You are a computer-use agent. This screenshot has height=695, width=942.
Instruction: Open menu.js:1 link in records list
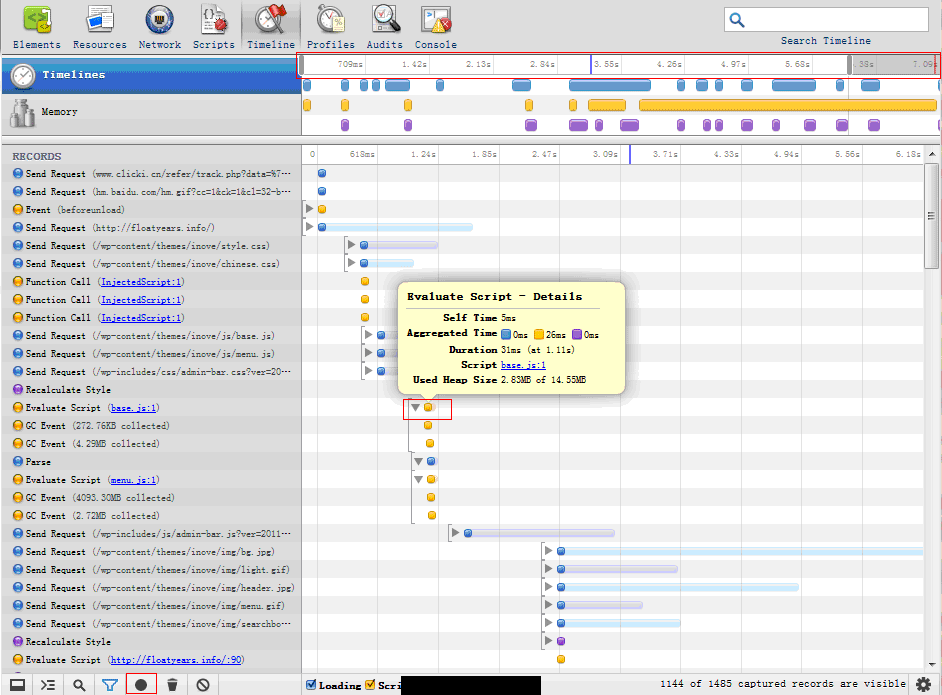133,480
